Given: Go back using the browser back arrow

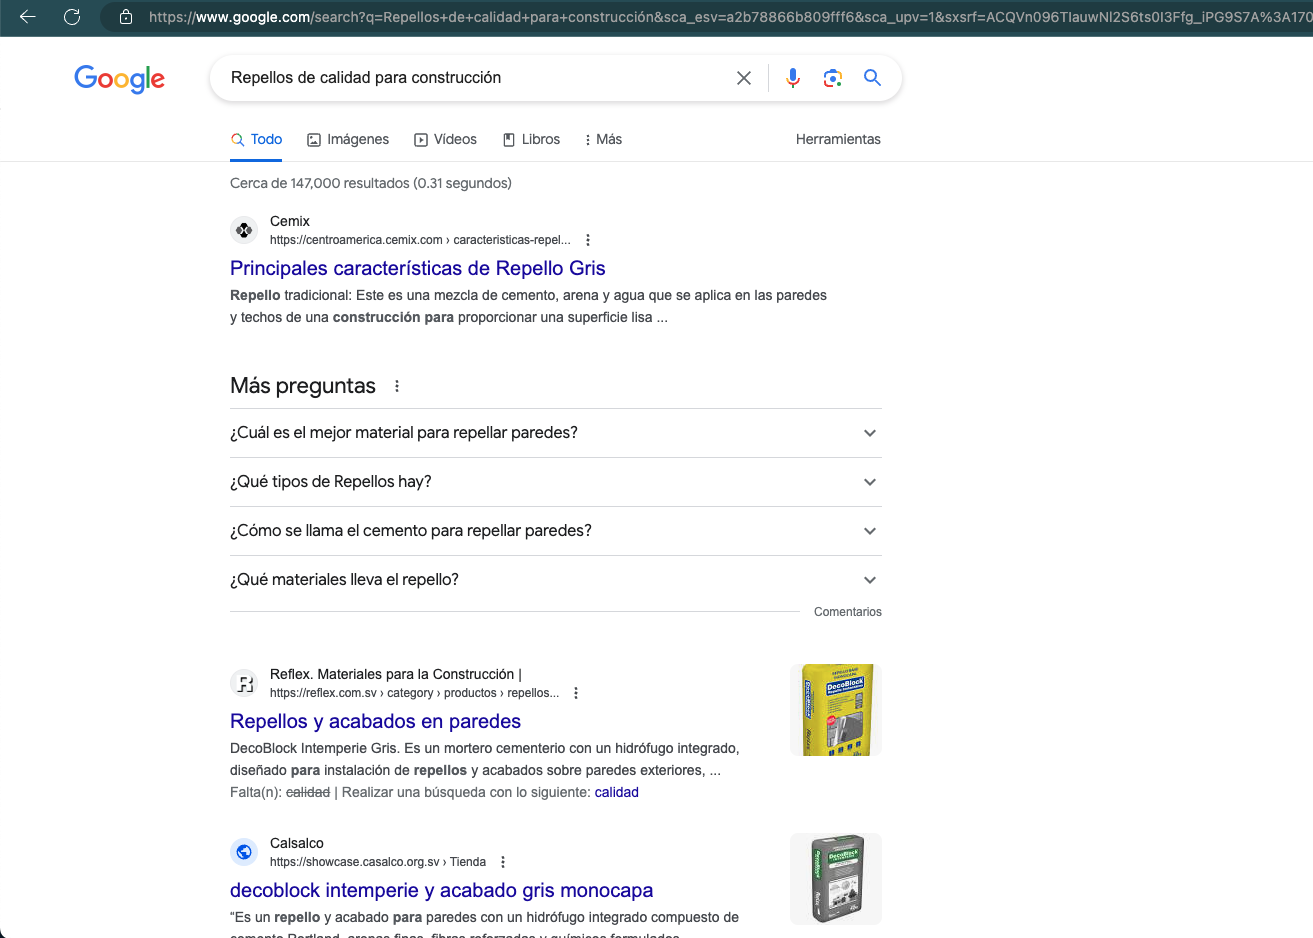Looking at the screenshot, I should click(28, 17).
